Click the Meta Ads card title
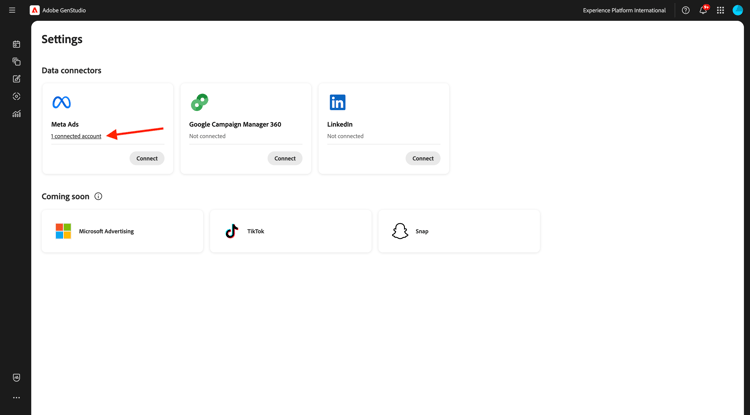750x415 pixels. point(65,124)
